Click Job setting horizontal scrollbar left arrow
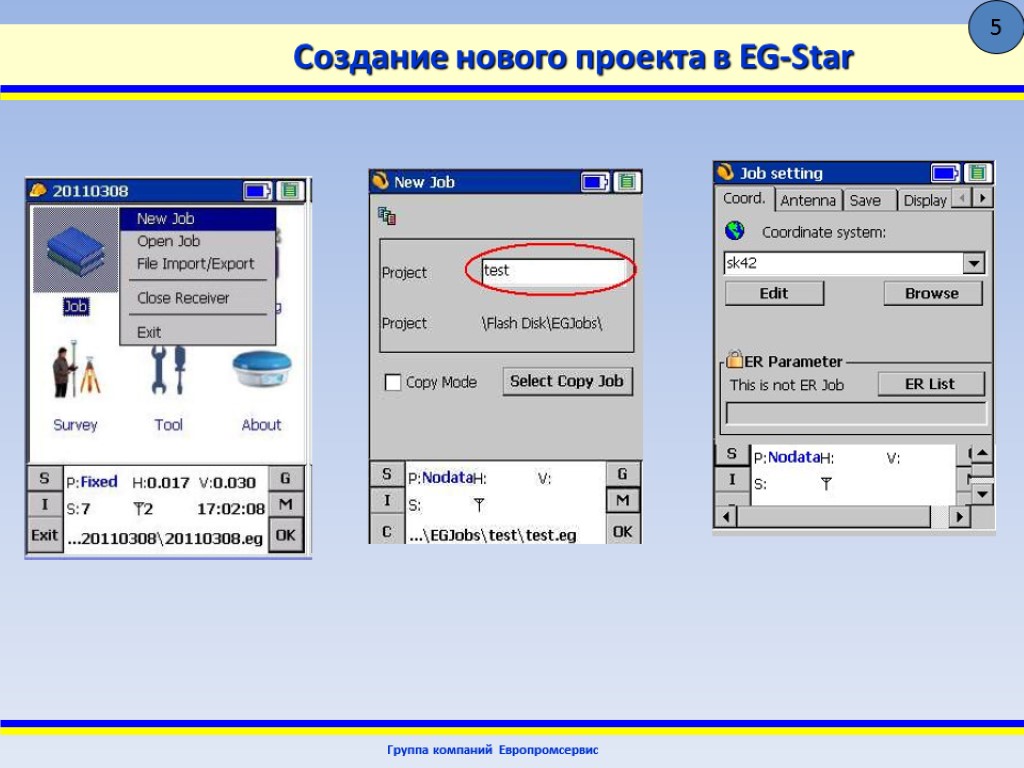This screenshot has width=1024, height=768. point(726,517)
